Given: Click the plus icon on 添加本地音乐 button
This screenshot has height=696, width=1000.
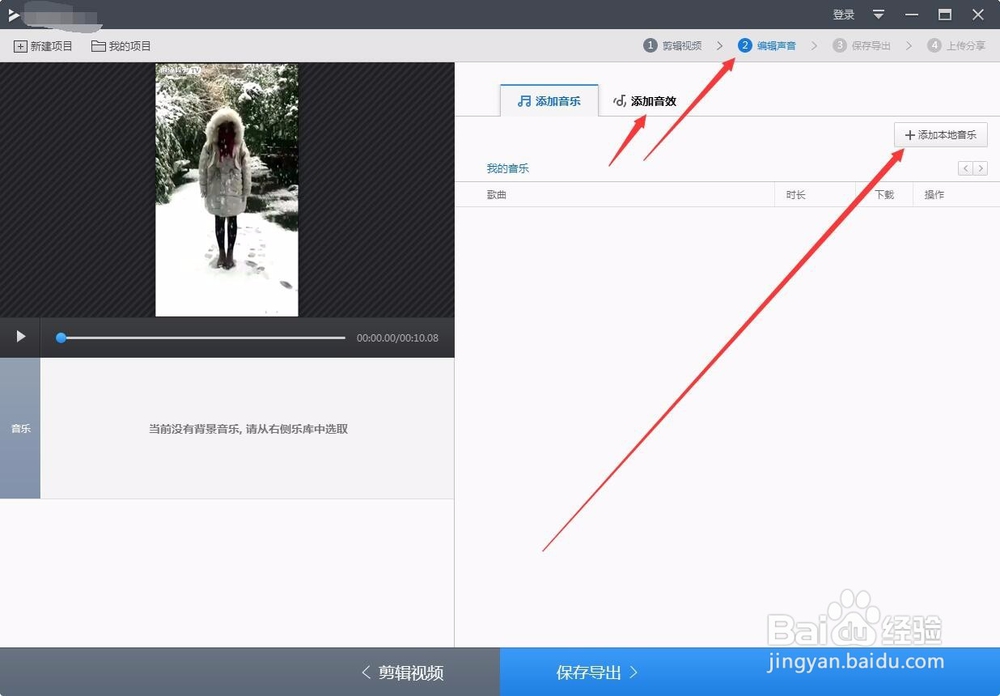Looking at the screenshot, I should 908,134.
